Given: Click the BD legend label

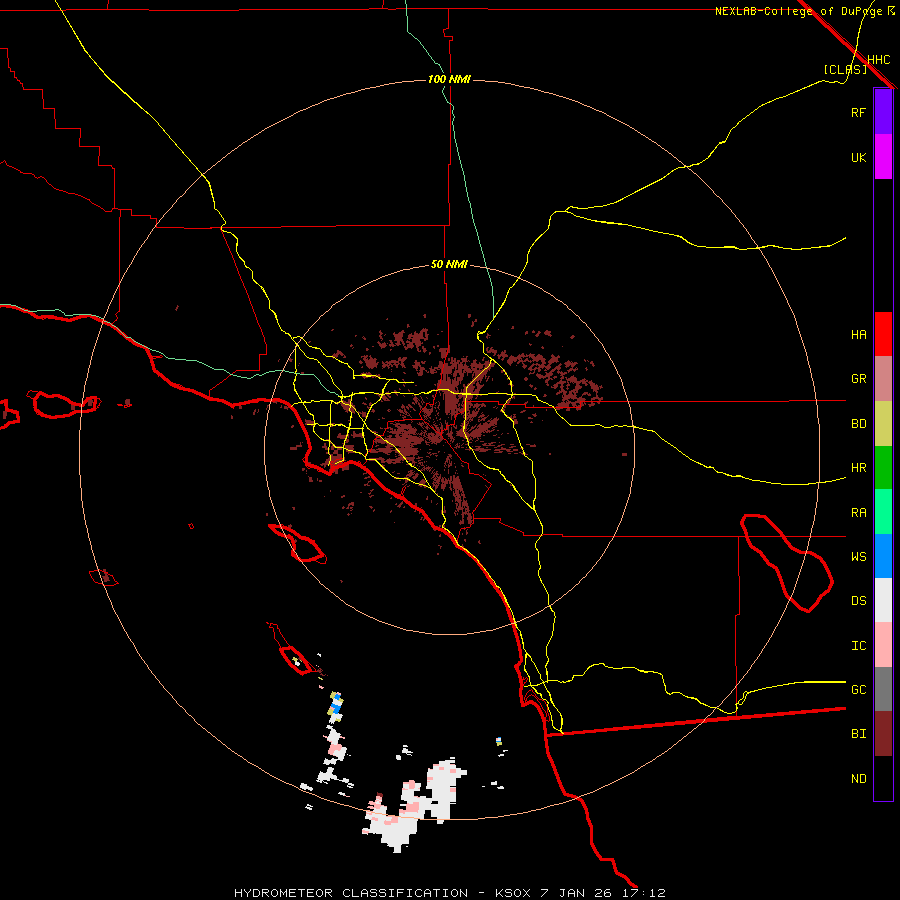Looking at the screenshot, I should [x=858, y=424].
